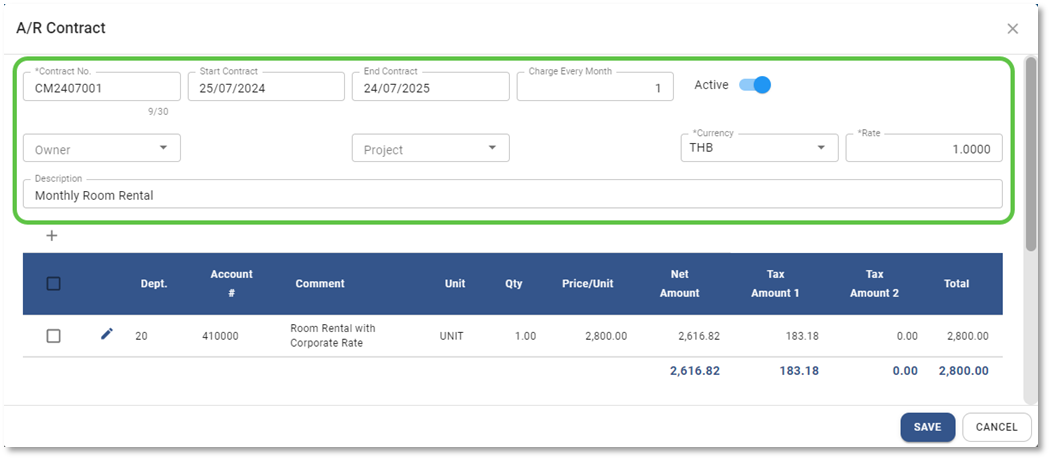Close the A/R Contract dialog
The width and height of the screenshot is (1051, 460).
click(1012, 29)
